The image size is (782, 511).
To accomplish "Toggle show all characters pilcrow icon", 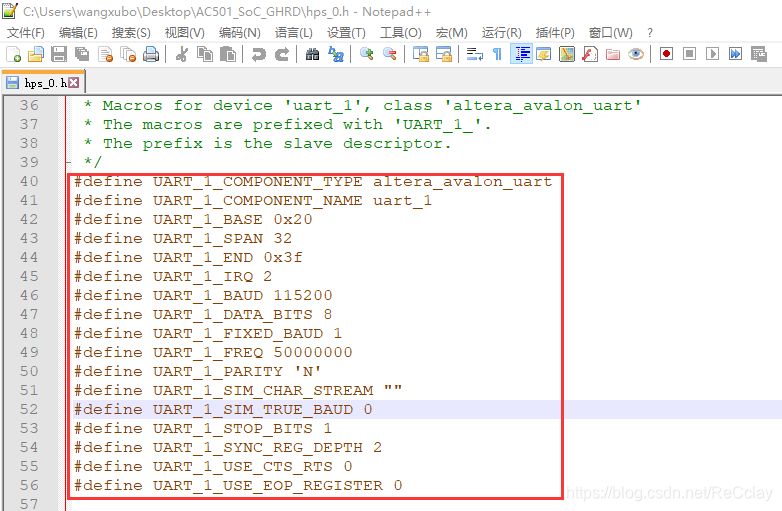I will tap(497, 54).
